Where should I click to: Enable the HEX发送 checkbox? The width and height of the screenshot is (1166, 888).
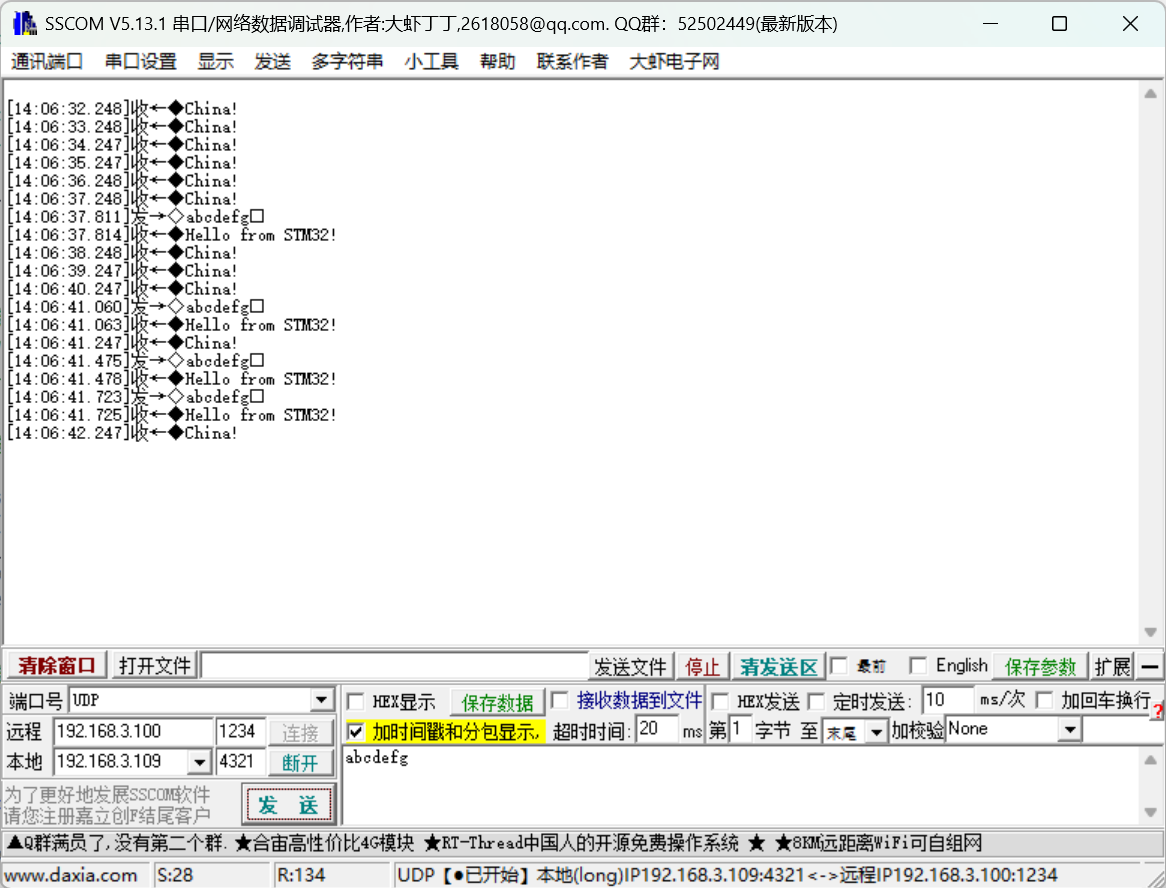point(720,701)
